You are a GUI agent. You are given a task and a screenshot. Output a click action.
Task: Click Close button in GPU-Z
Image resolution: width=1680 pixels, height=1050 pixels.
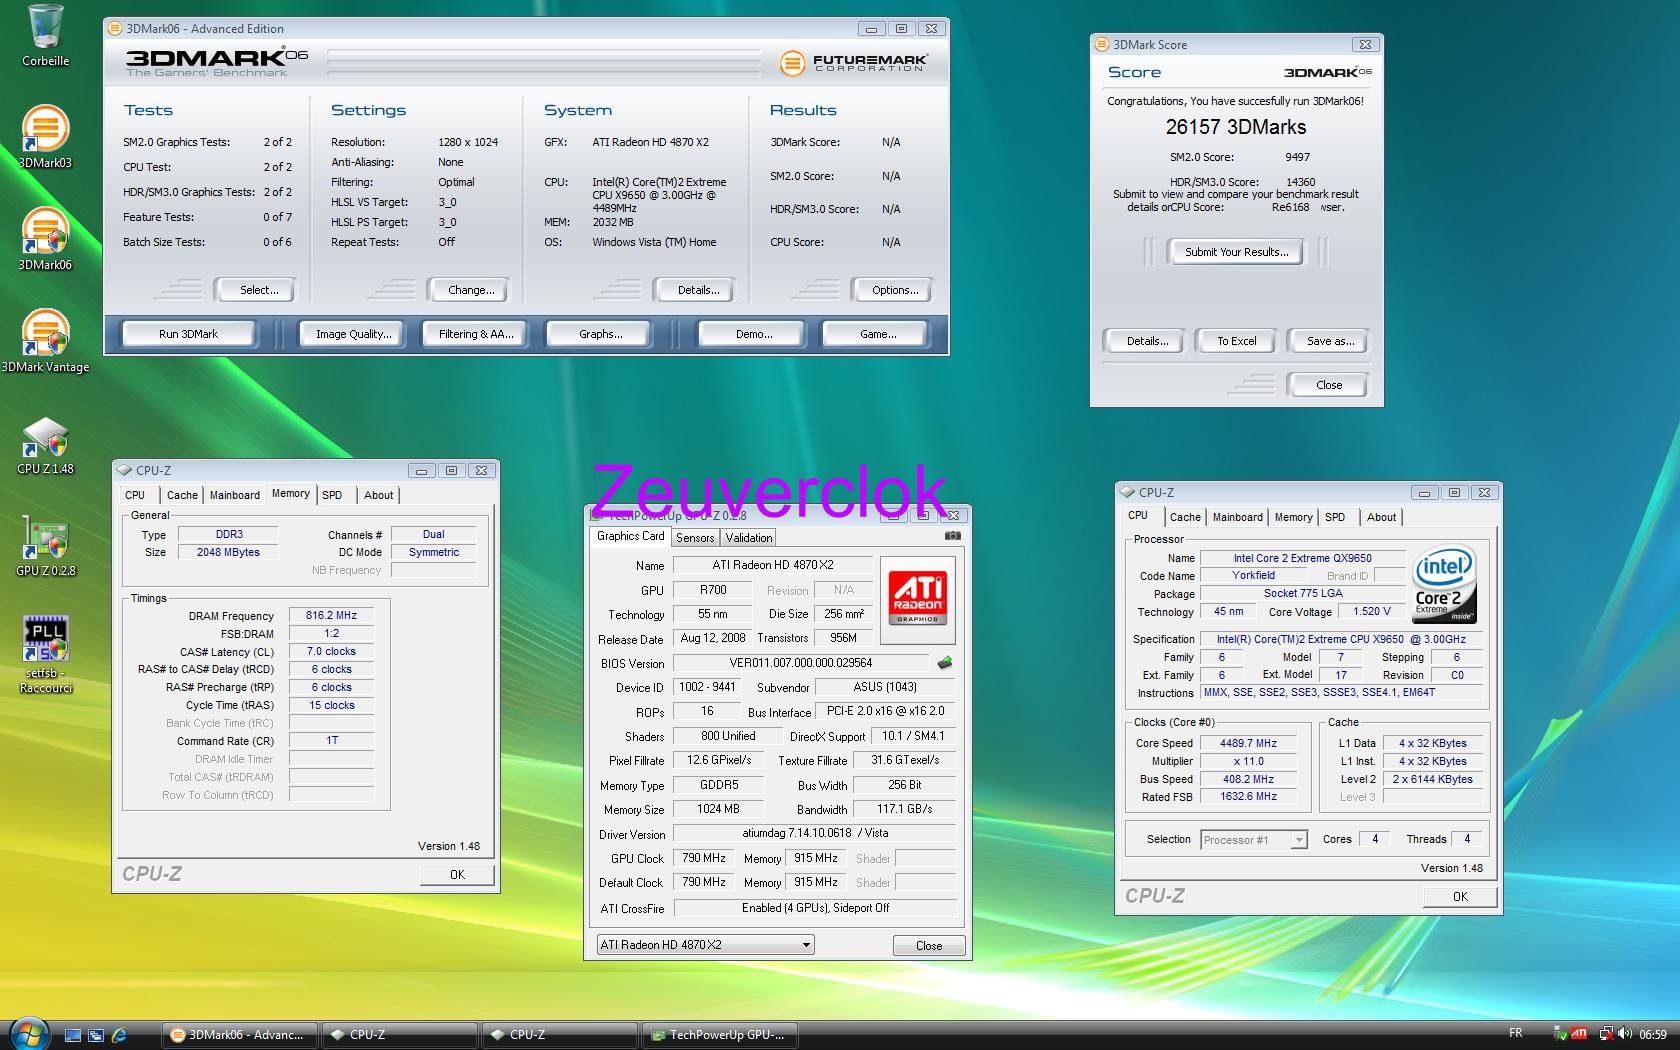[x=929, y=946]
